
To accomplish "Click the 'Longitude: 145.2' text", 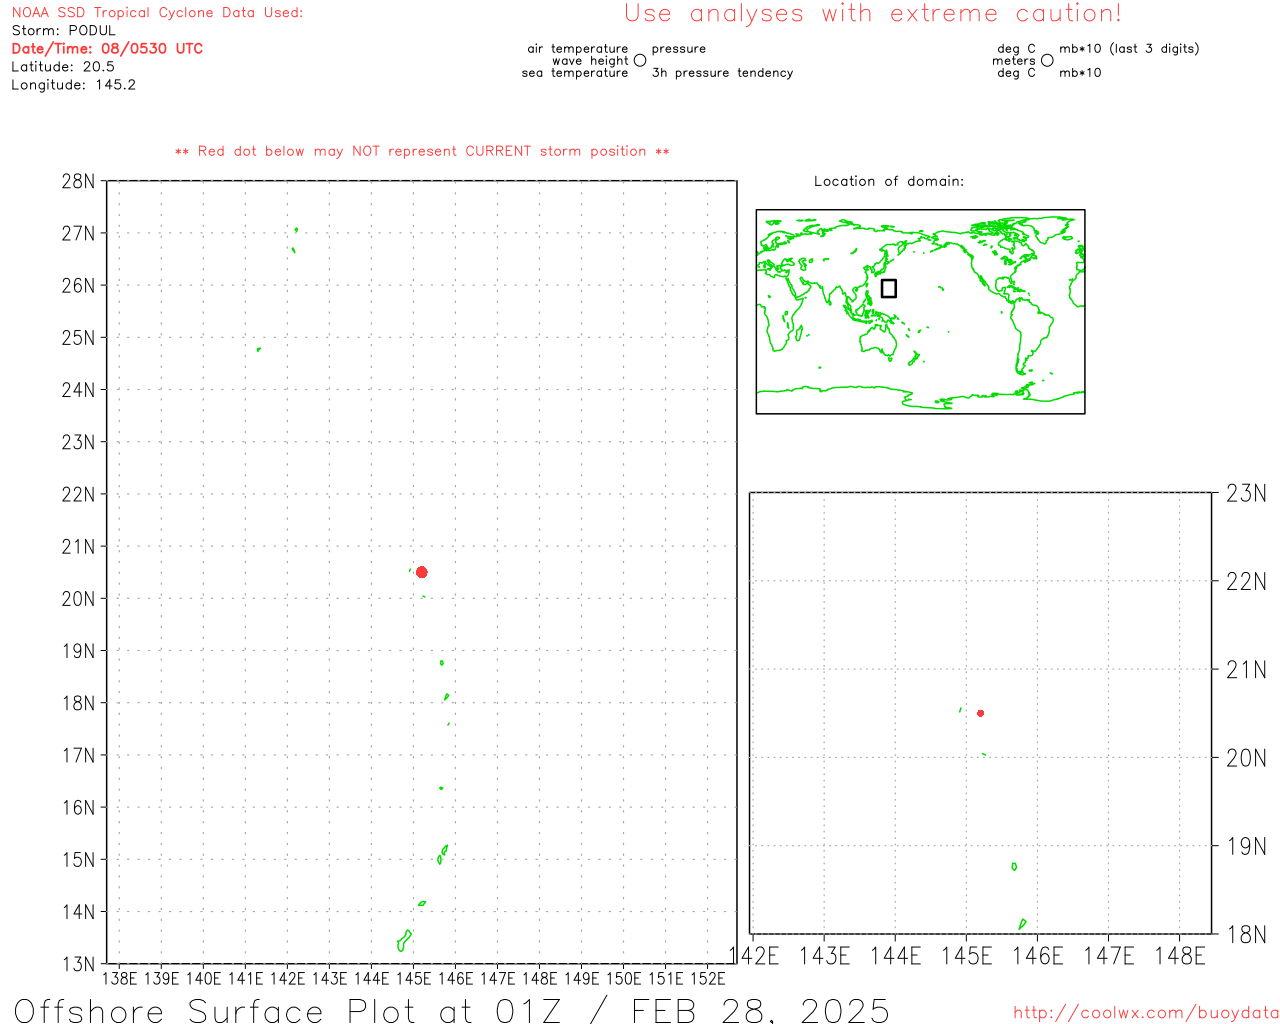I will point(74,85).
